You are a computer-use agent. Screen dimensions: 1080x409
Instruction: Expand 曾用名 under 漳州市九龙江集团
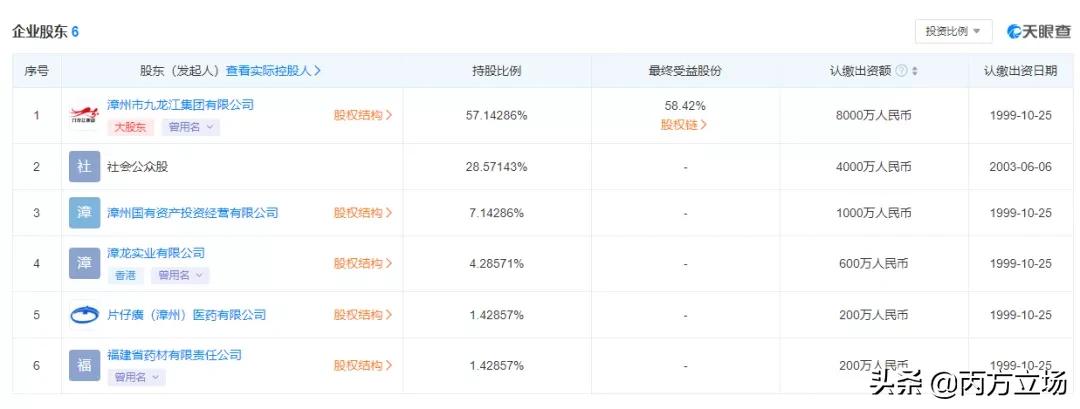(190, 127)
